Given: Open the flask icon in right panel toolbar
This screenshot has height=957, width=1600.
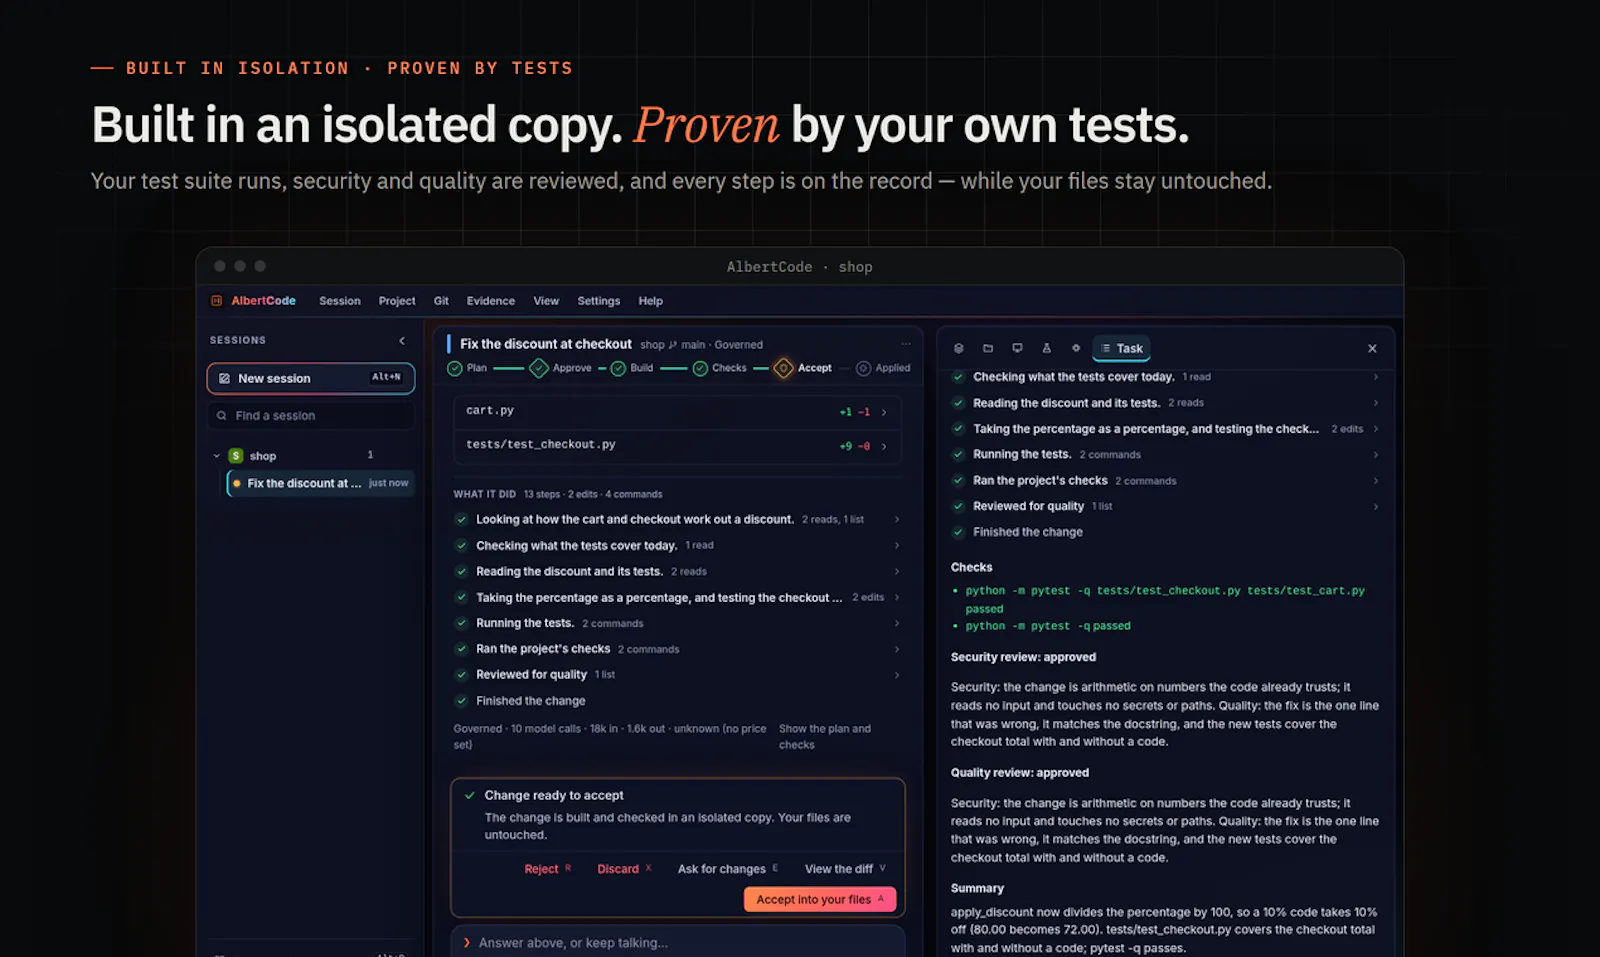Looking at the screenshot, I should 1046,348.
